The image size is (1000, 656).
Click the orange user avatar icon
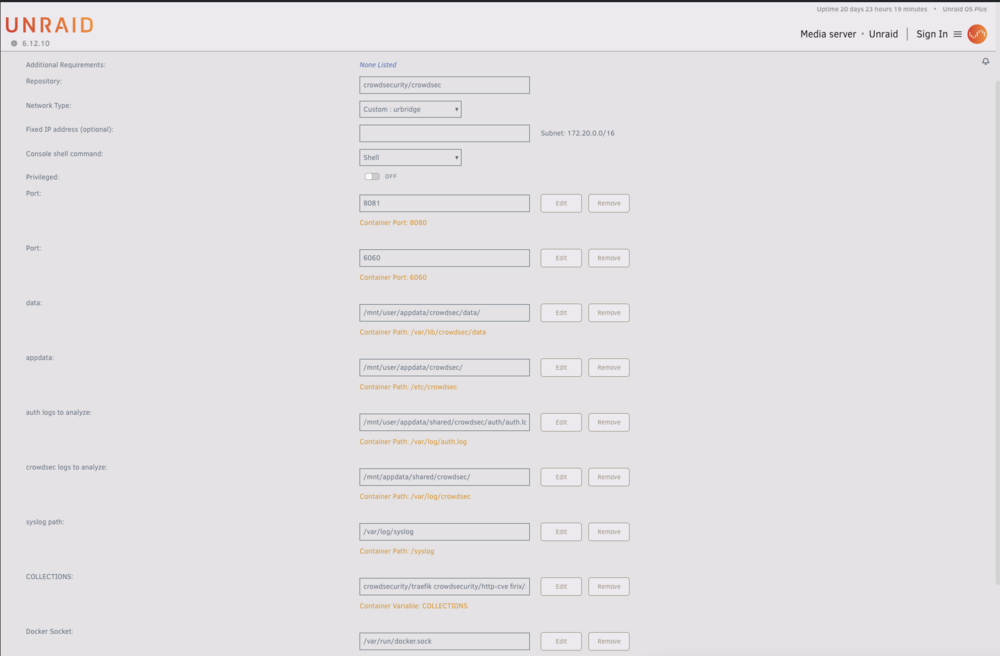977,34
